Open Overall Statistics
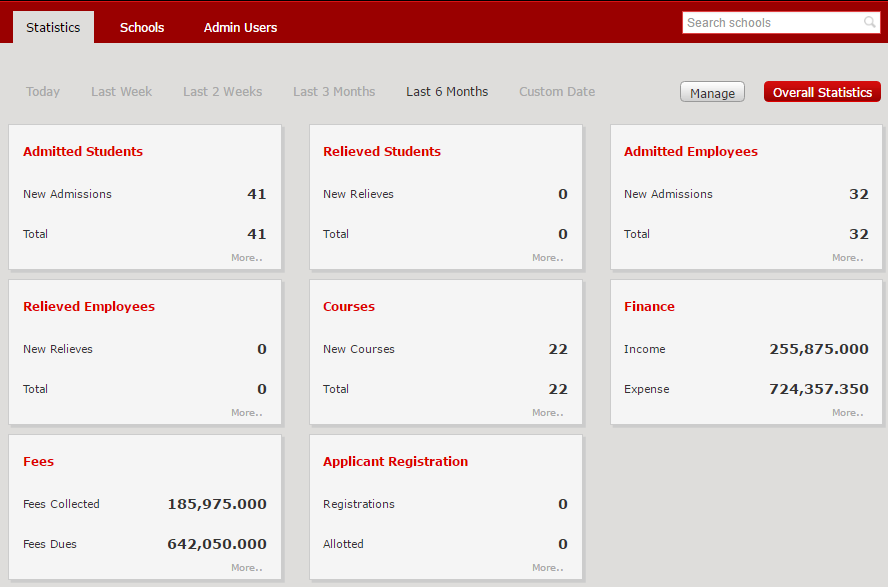 tap(822, 91)
